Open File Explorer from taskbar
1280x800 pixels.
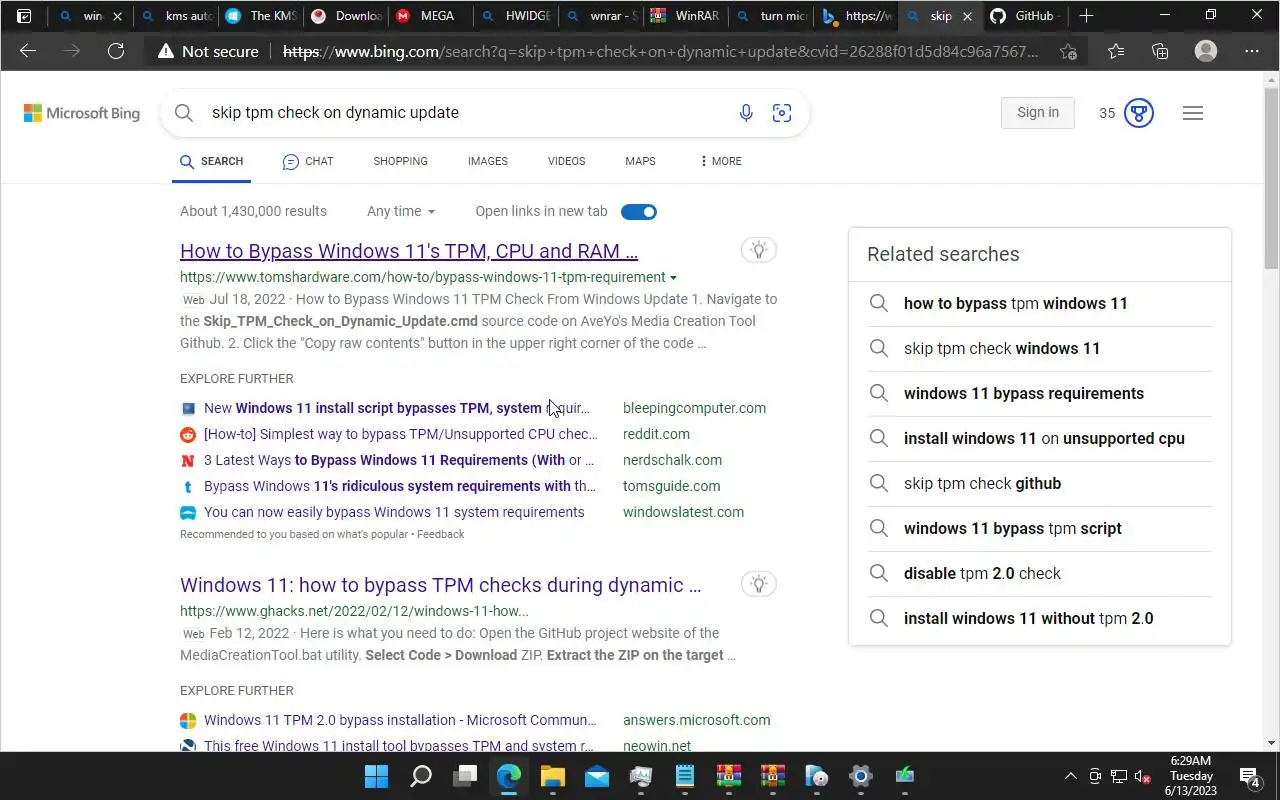(553, 776)
